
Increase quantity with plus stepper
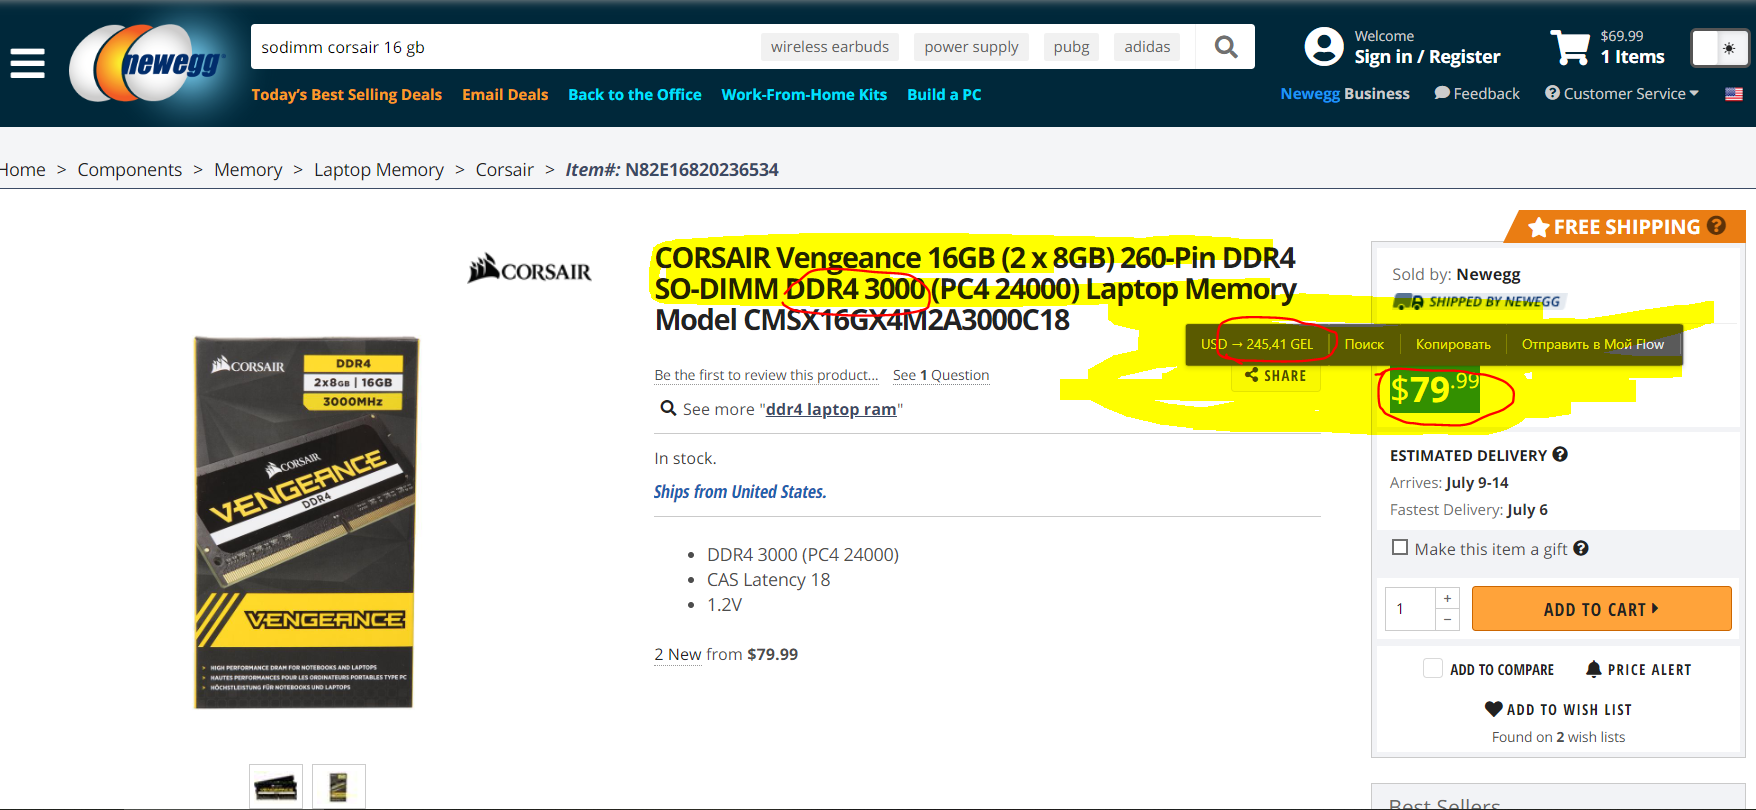pos(1447,598)
